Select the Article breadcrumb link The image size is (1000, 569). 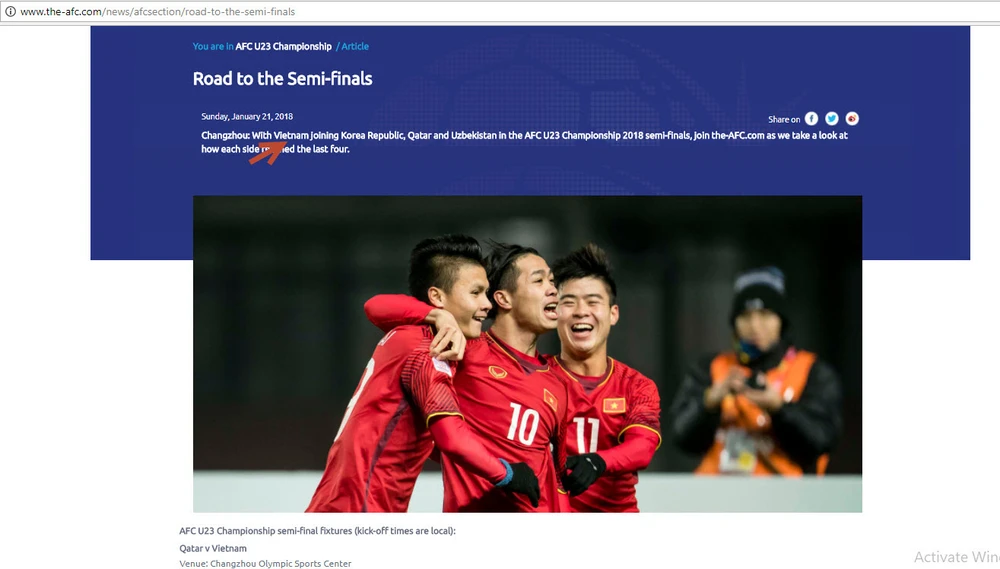355,47
